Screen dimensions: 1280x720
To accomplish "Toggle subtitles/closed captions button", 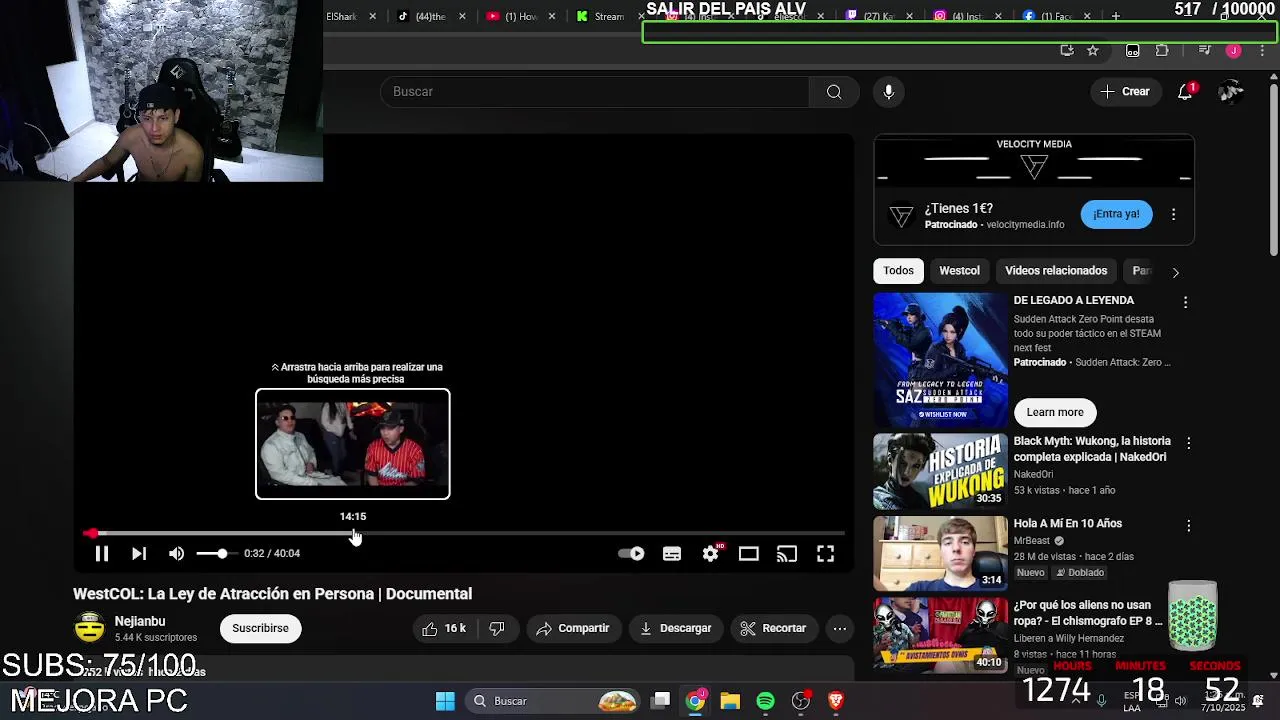I will [x=672, y=553].
